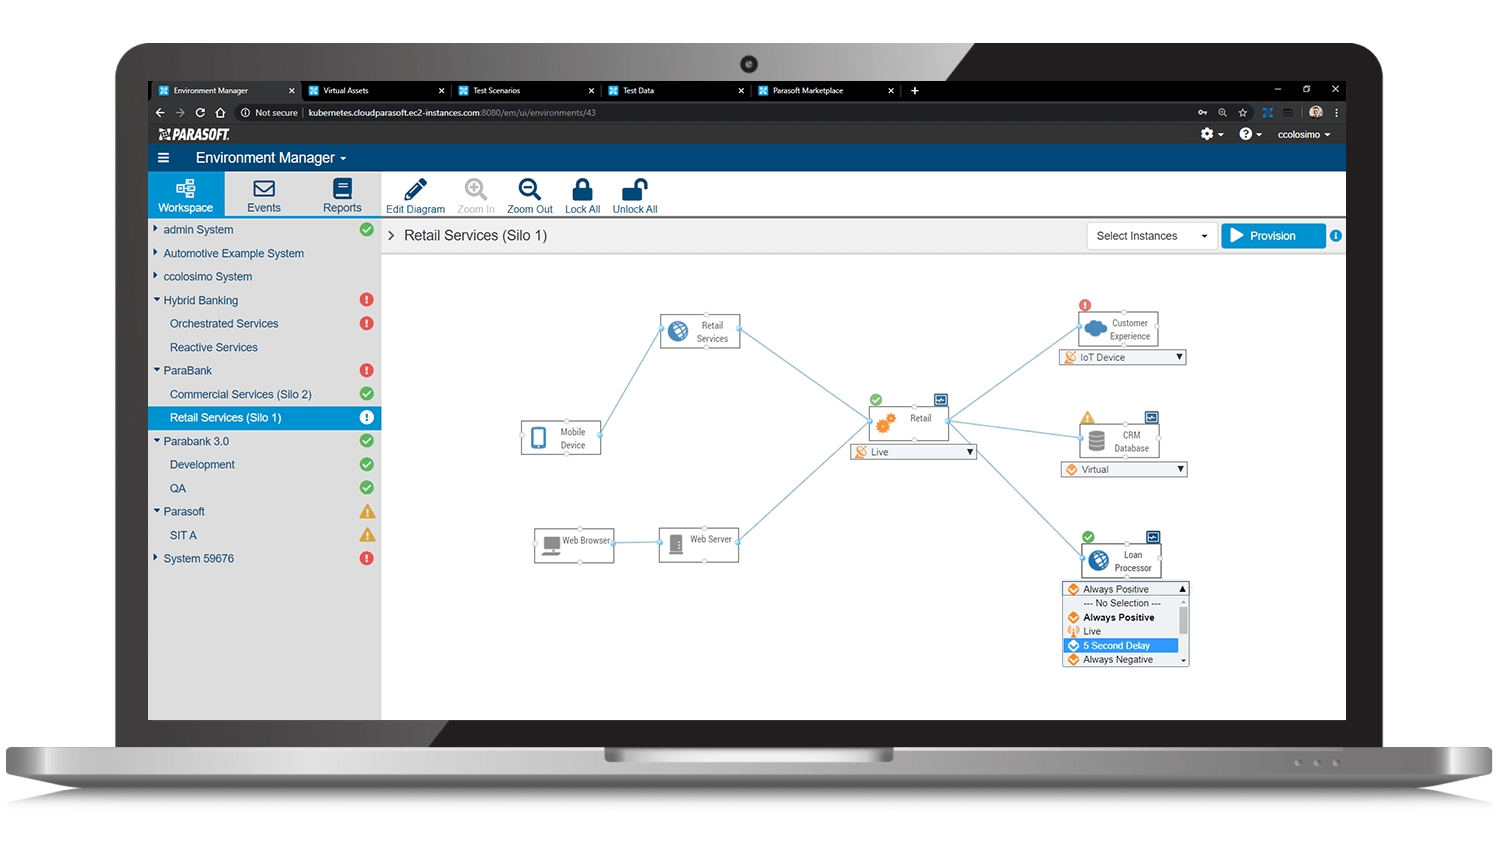Expand the admin System tree node
This screenshot has height=843, width=1500.
[156, 229]
